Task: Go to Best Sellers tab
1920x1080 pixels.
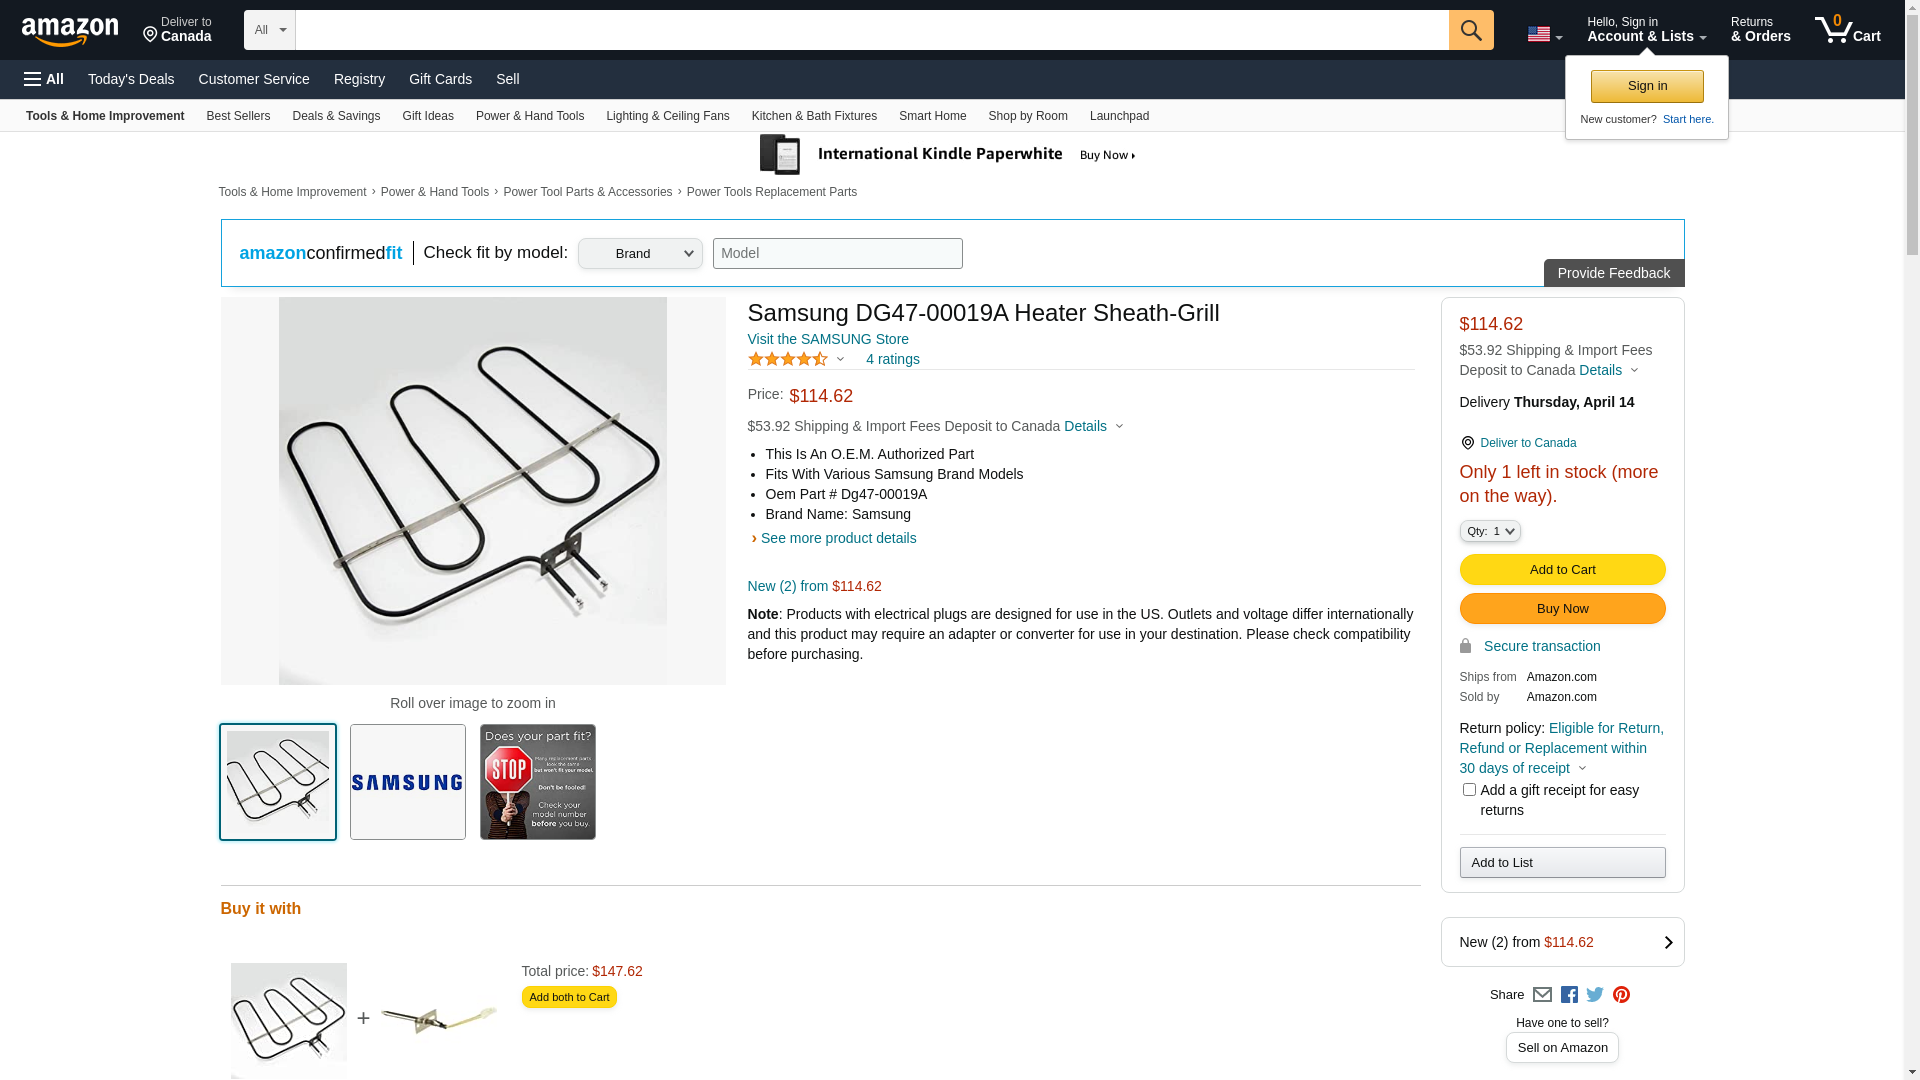Action: 238,116
